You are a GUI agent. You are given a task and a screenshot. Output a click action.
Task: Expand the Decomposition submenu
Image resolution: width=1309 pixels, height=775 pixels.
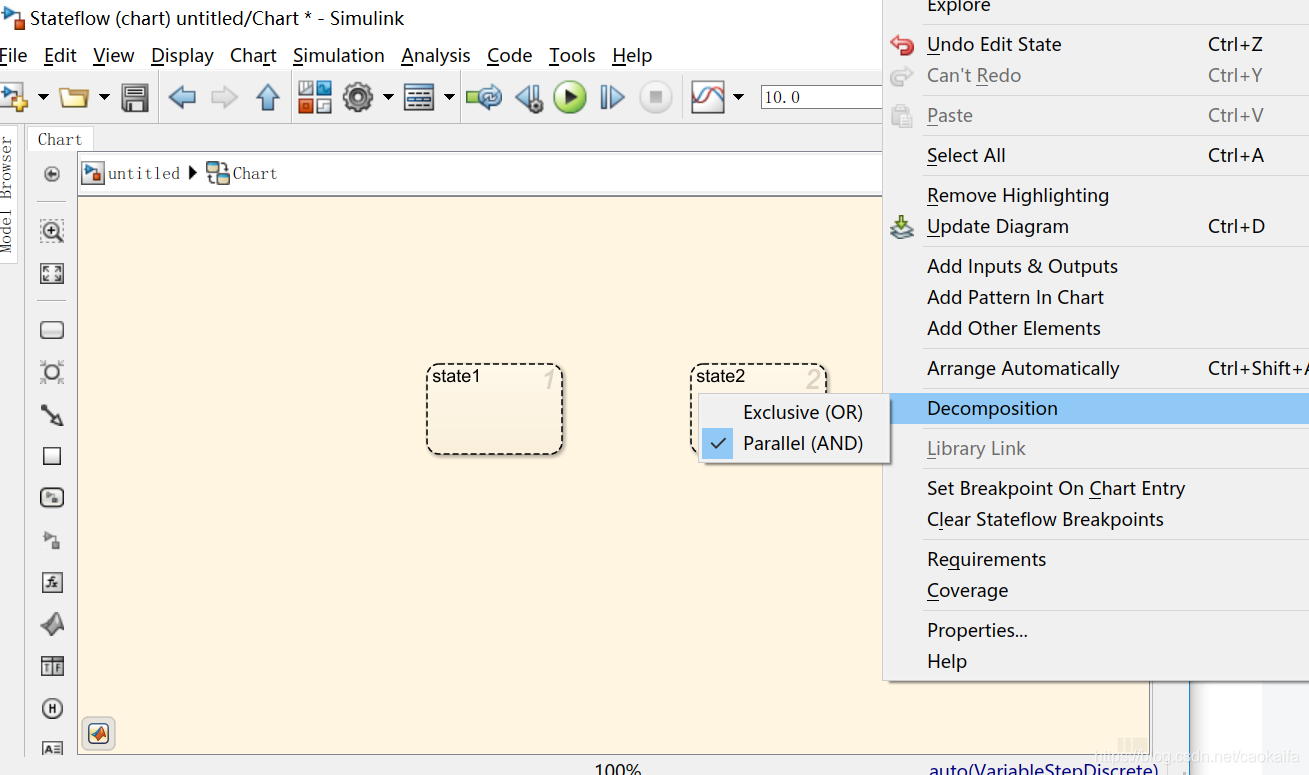click(x=992, y=408)
